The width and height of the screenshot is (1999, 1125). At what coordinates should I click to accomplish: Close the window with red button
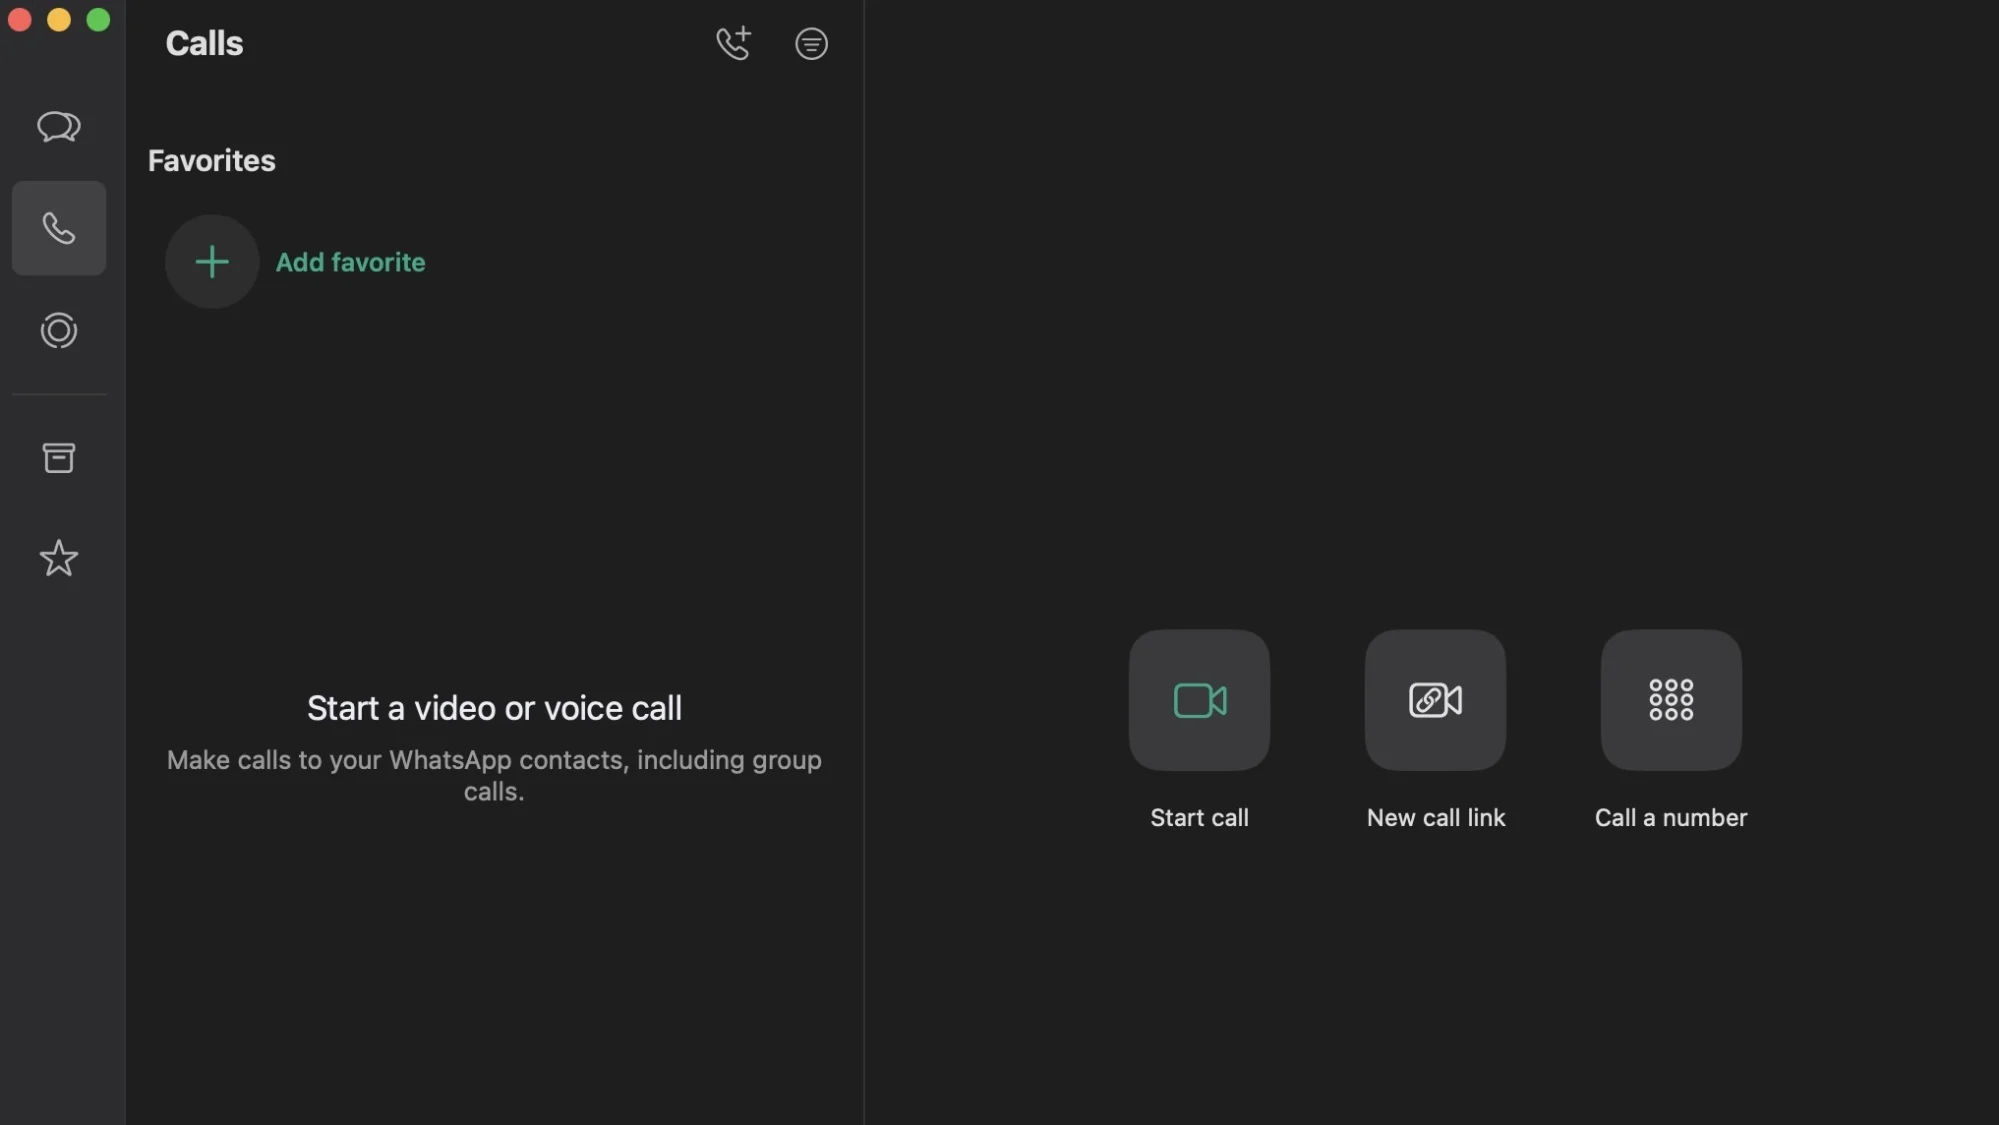(20, 20)
